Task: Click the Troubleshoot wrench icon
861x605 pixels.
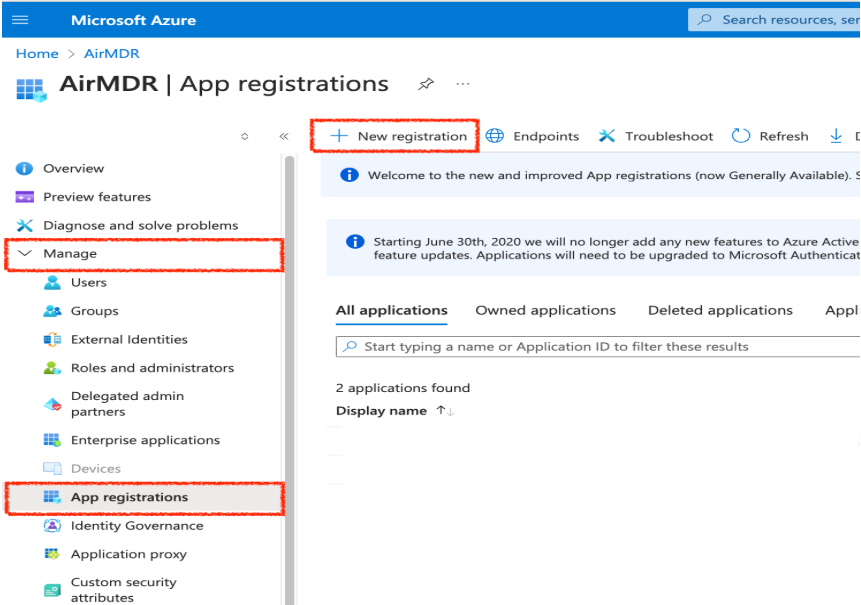Action: pyautogui.click(x=607, y=136)
